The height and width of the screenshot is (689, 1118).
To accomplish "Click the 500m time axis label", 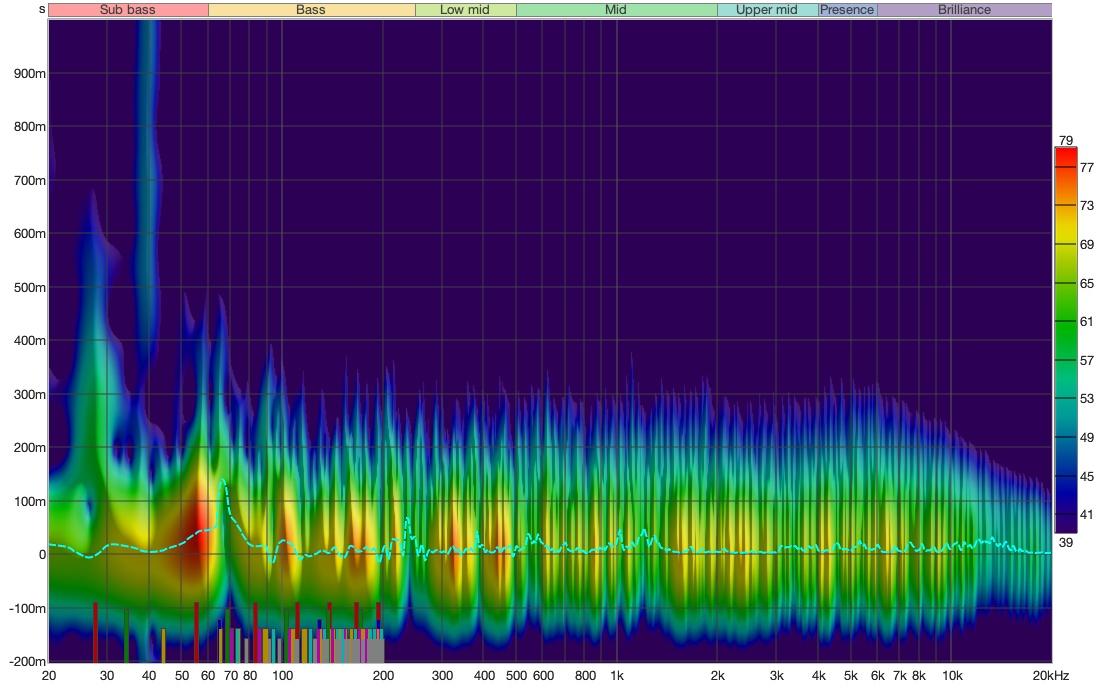I will [x=30, y=287].
